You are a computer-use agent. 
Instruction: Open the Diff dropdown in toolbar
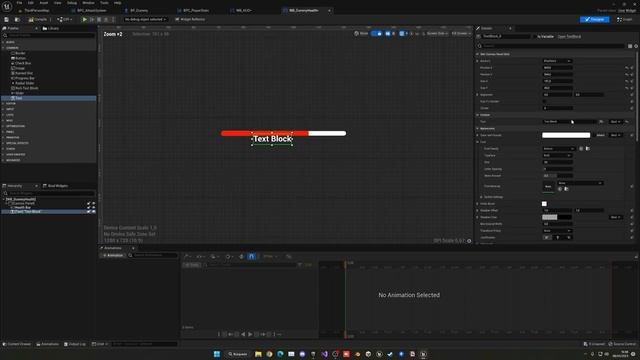click(x=65, y=19)
